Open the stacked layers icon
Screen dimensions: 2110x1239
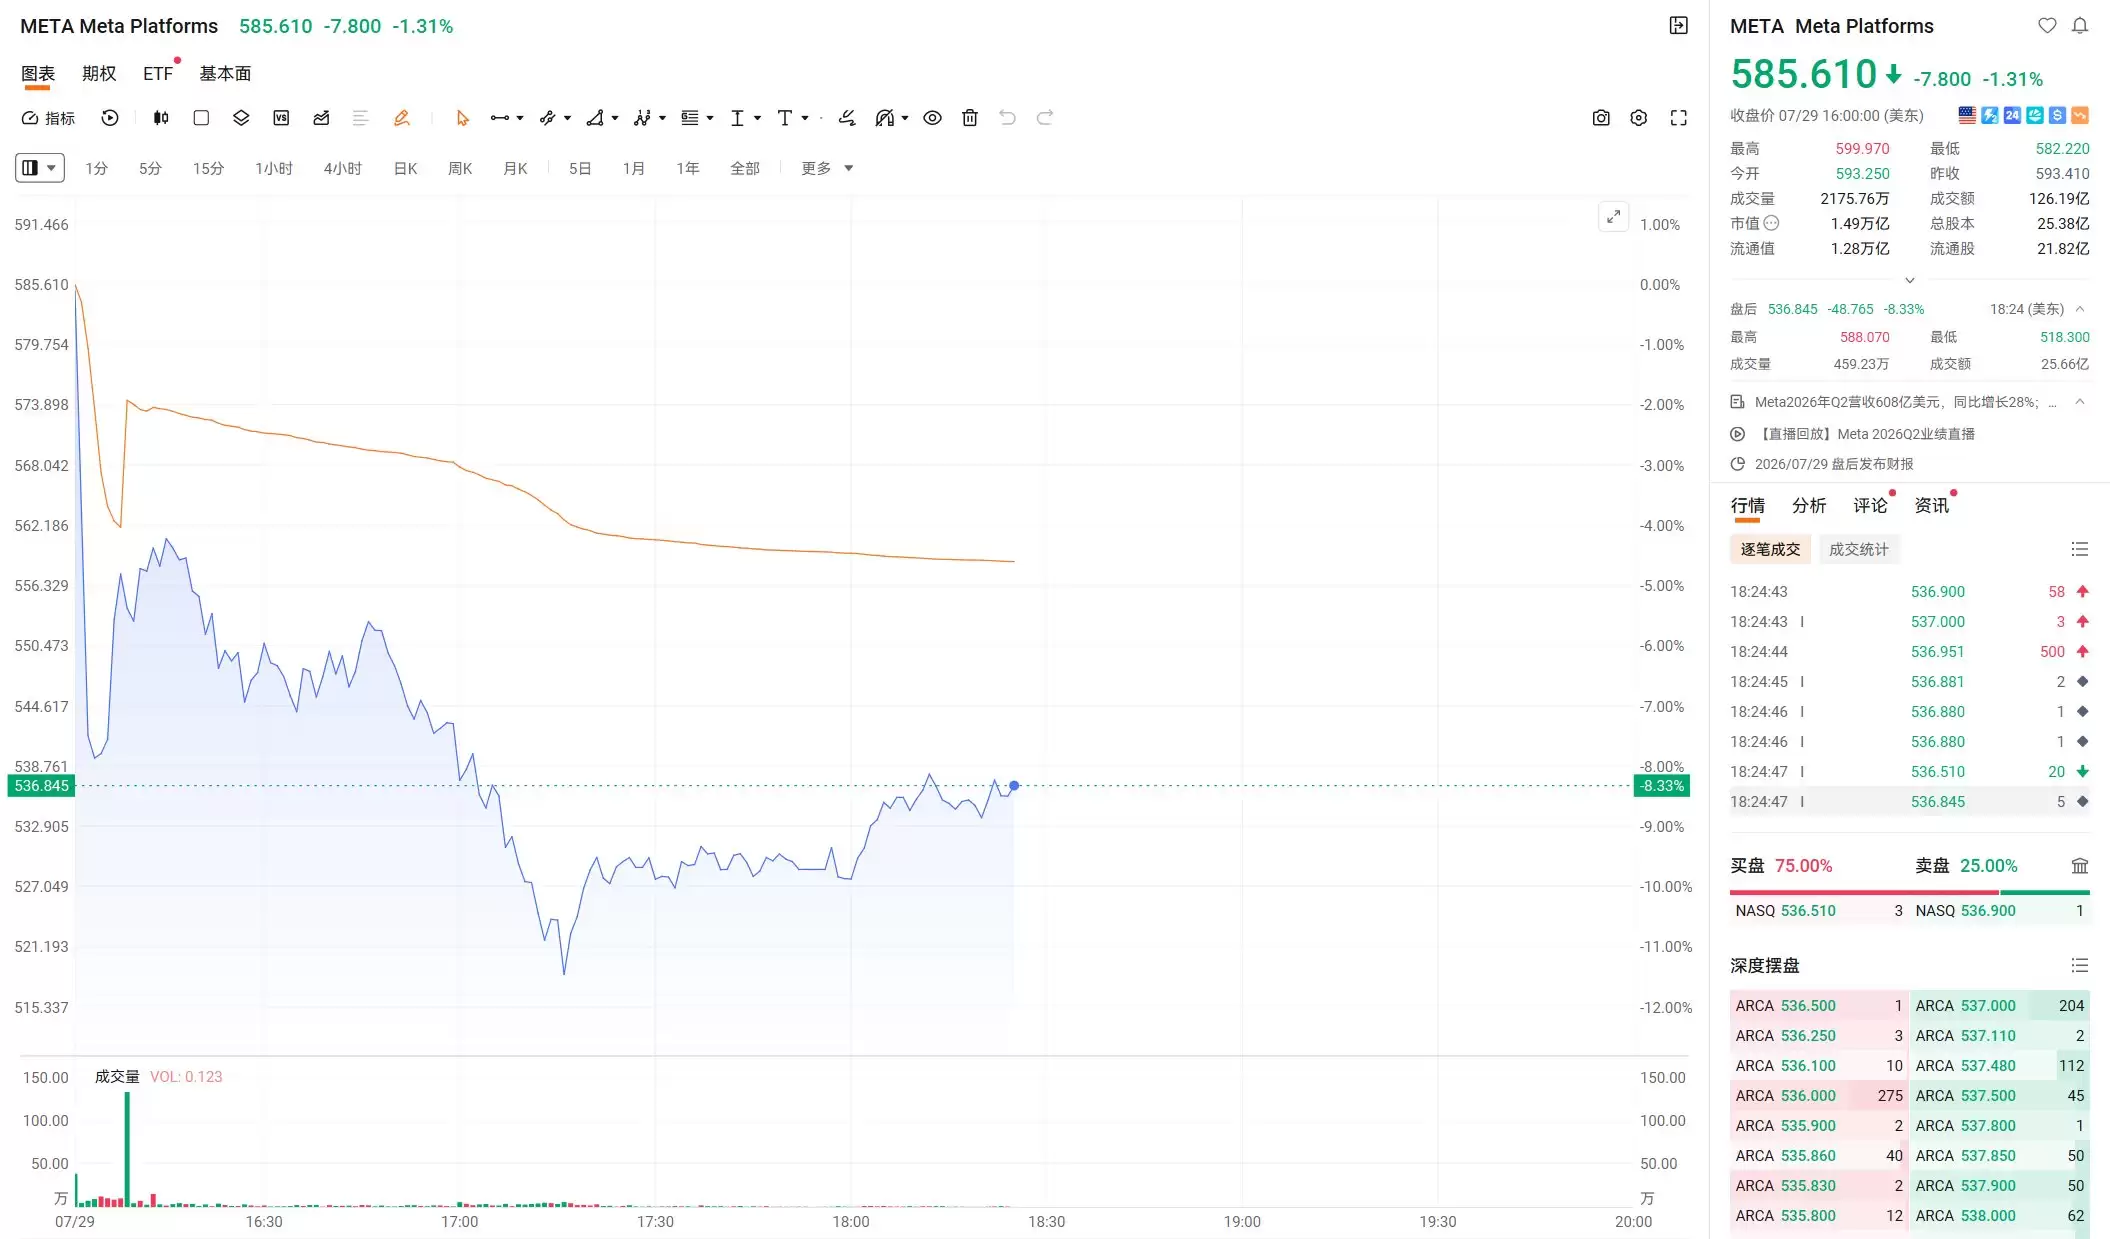coord(241,118)
